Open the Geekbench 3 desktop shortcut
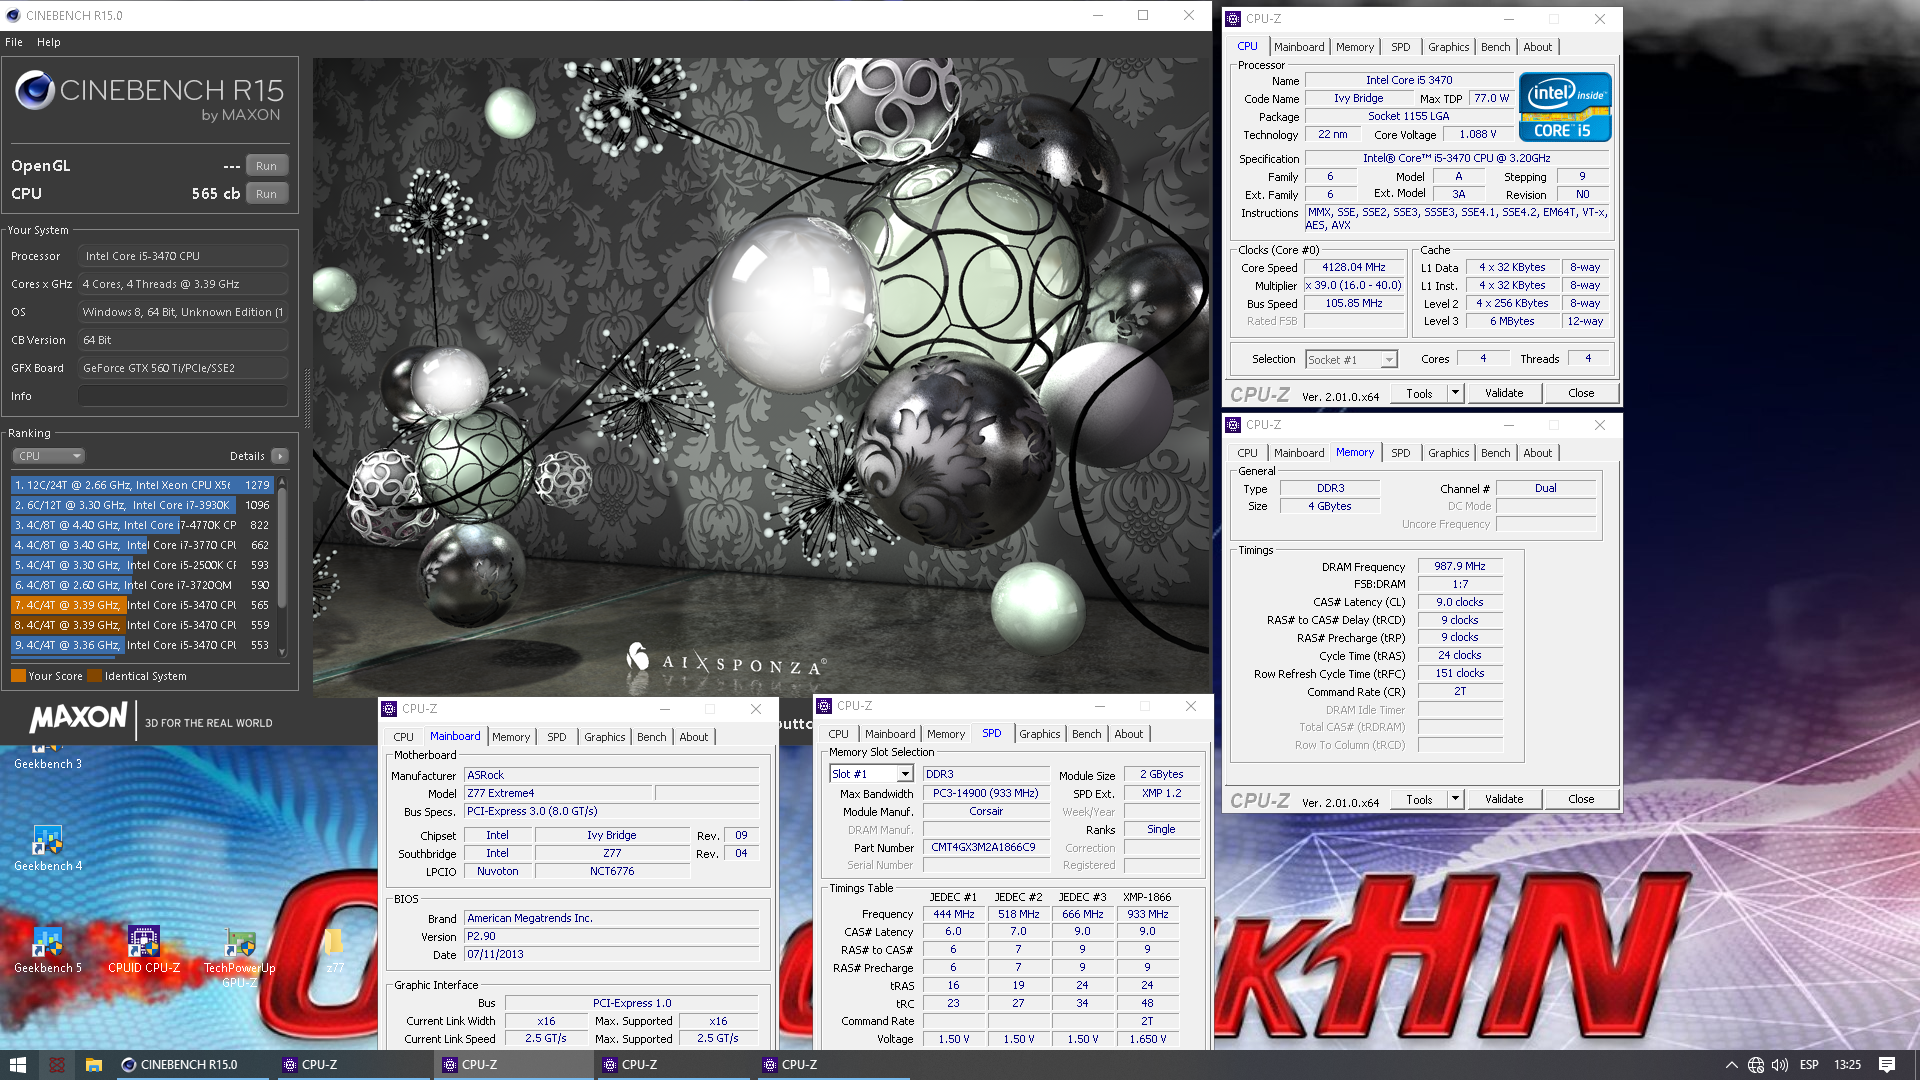The width and height of the screenshot is (1920, 1080). [x=47, y=755]
